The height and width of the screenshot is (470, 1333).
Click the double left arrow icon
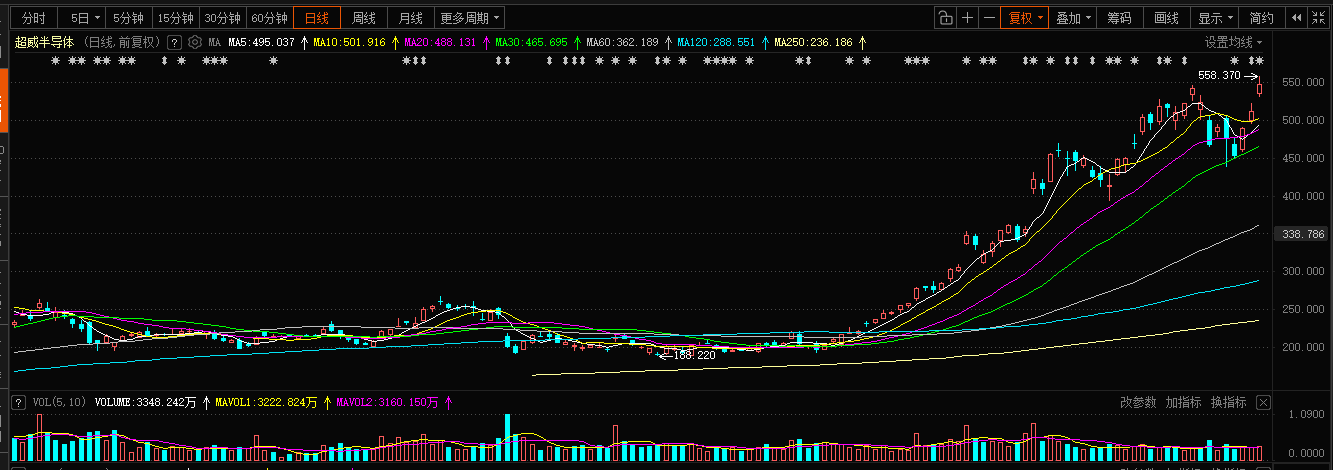tap(1297, 18)
